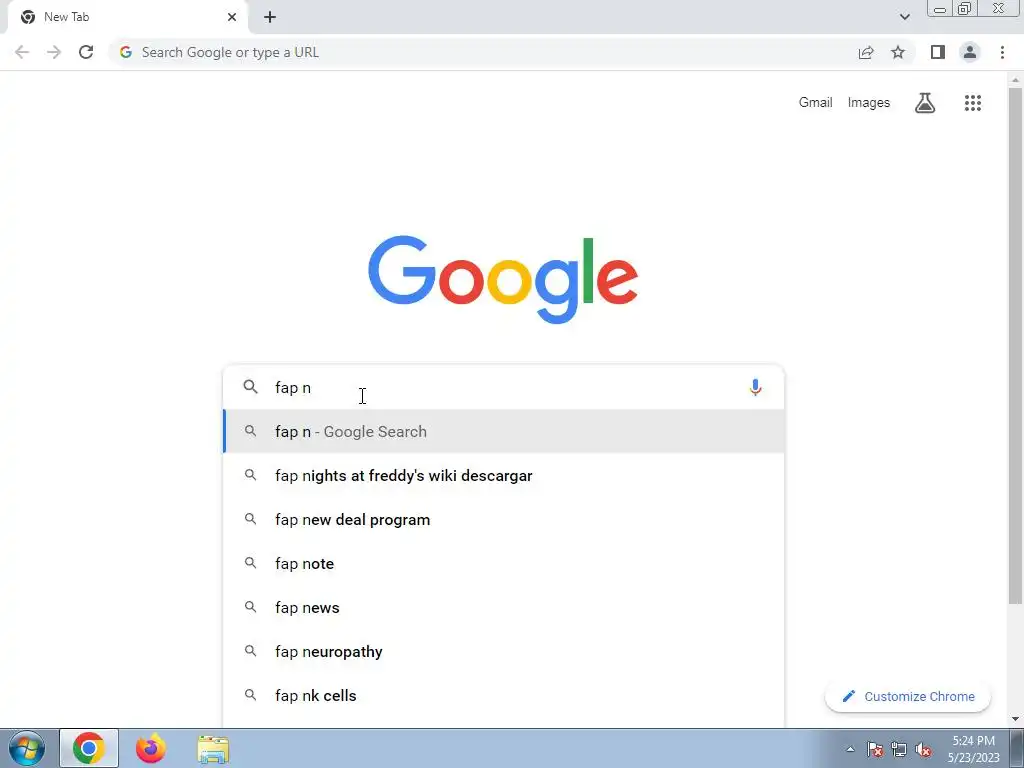1024x768 pixels.
Task: Open the Images link
Action: (869, 103)
